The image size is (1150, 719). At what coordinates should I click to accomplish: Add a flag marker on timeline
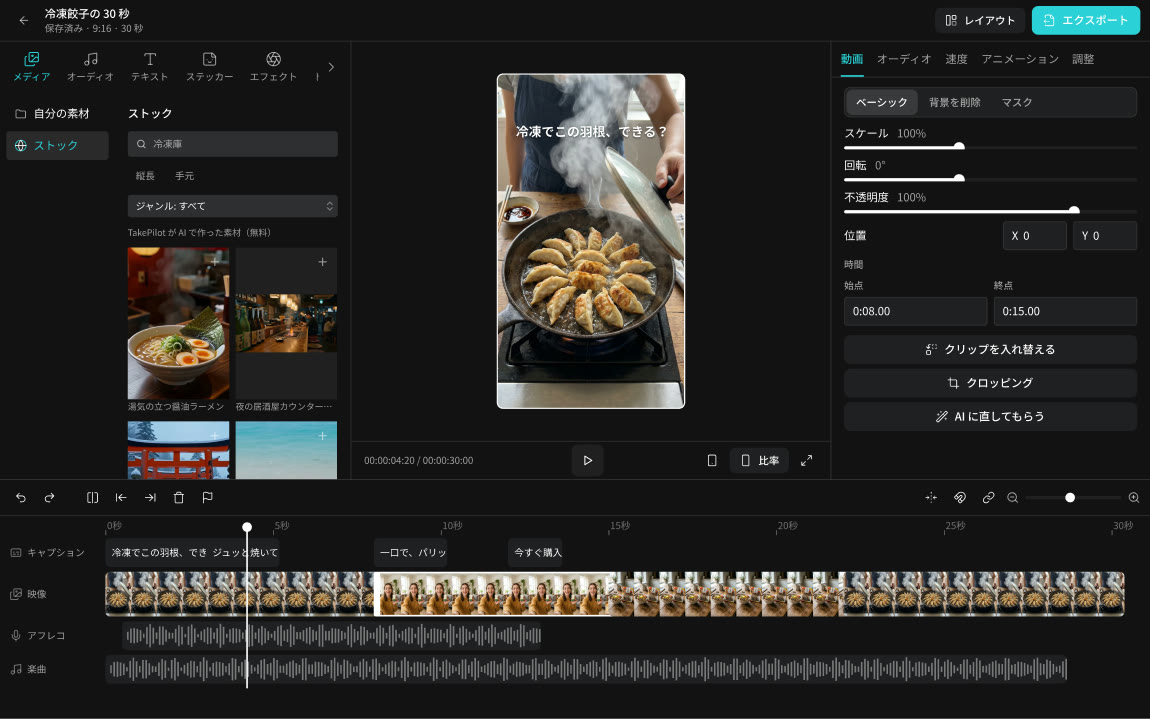(x=208, y=497)
